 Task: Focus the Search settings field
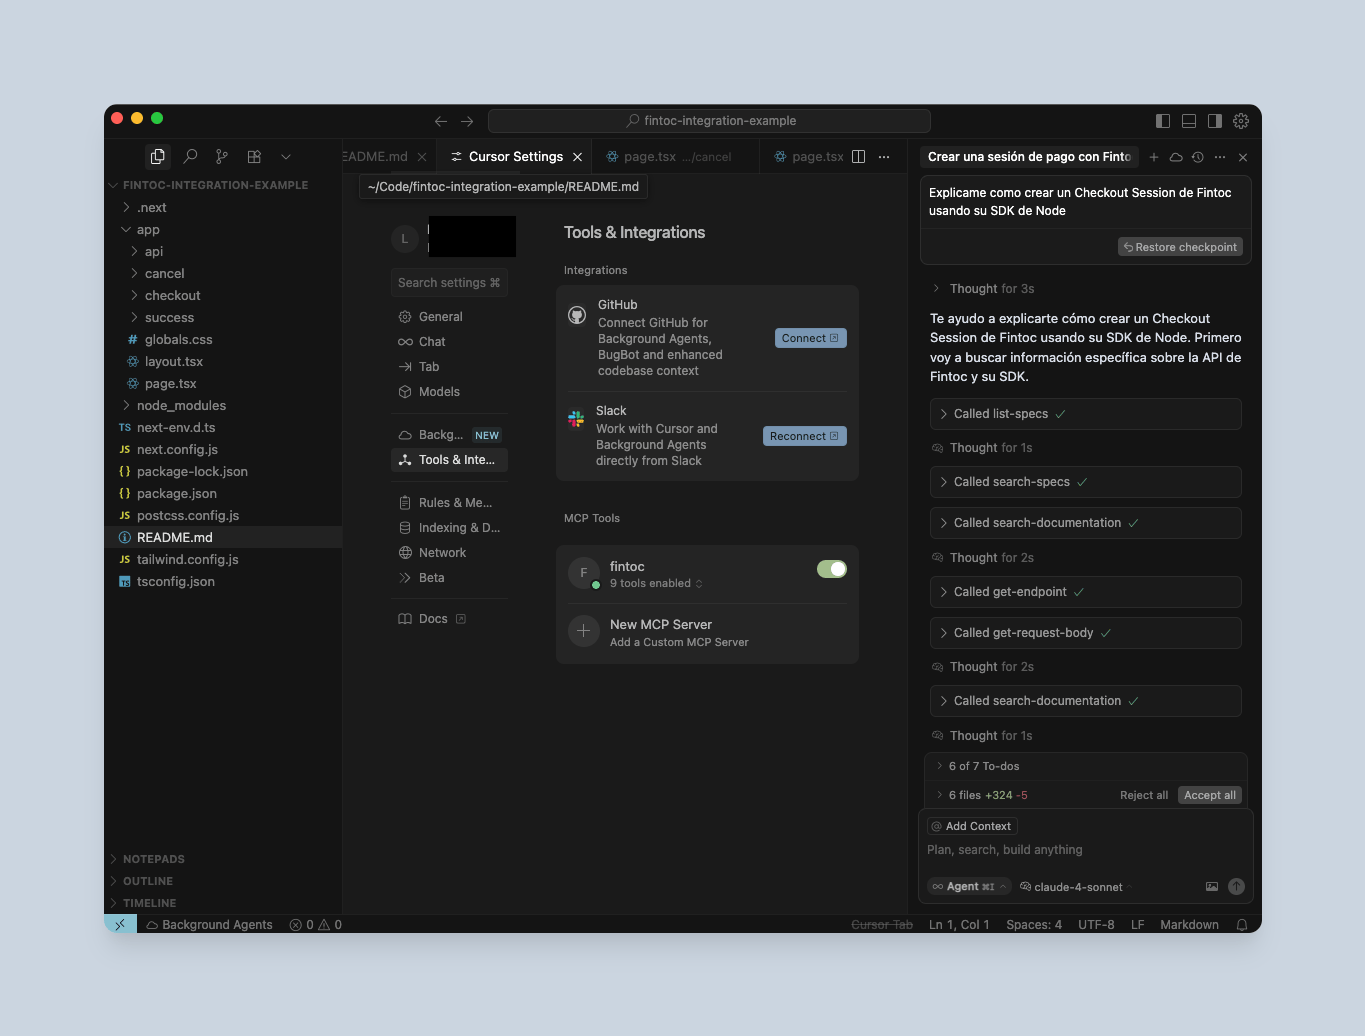[x=449, y=283]
